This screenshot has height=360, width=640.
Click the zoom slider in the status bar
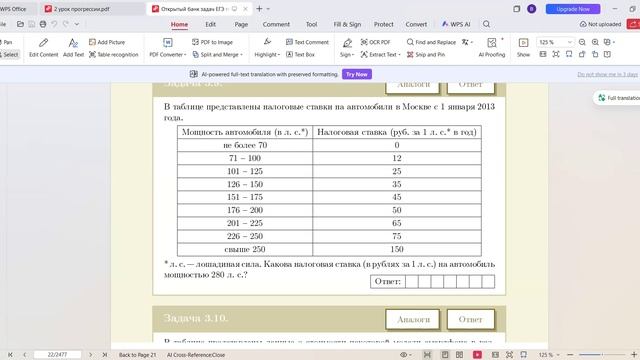tap(602, 355)
